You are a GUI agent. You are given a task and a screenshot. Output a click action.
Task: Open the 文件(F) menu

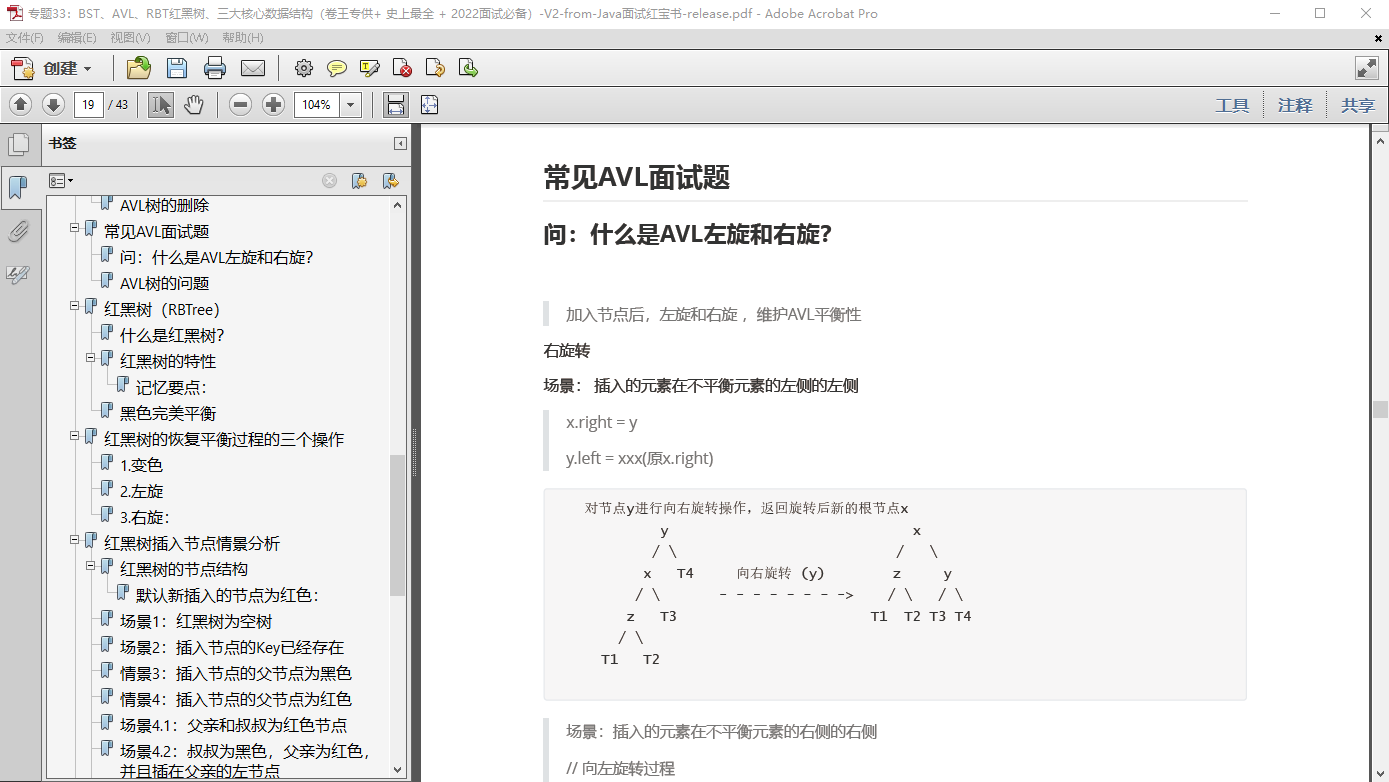click(25, 38)
